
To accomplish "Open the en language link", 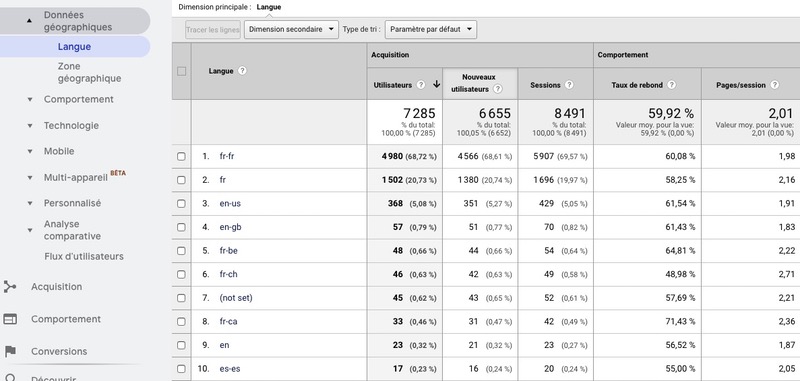I will (x=224, y=345).
